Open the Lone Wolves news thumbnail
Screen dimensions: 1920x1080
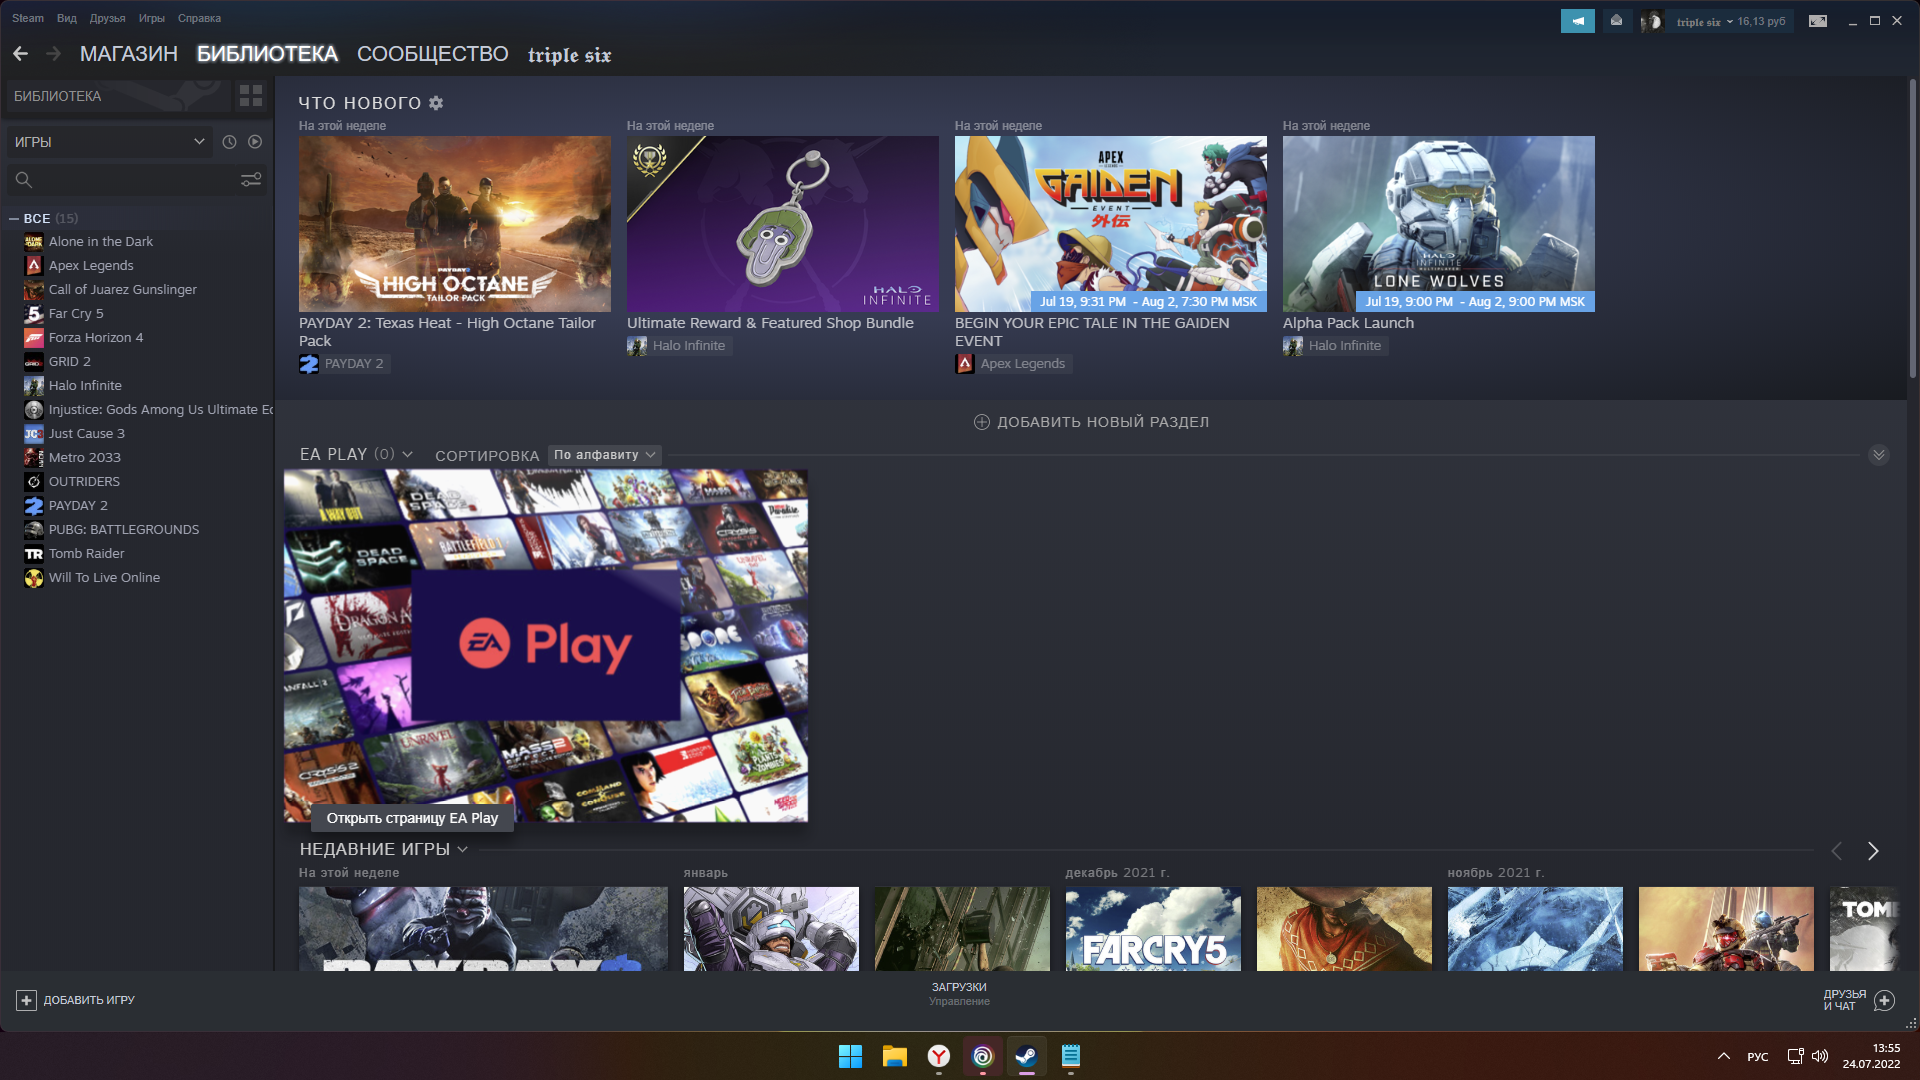[1439, 224]
